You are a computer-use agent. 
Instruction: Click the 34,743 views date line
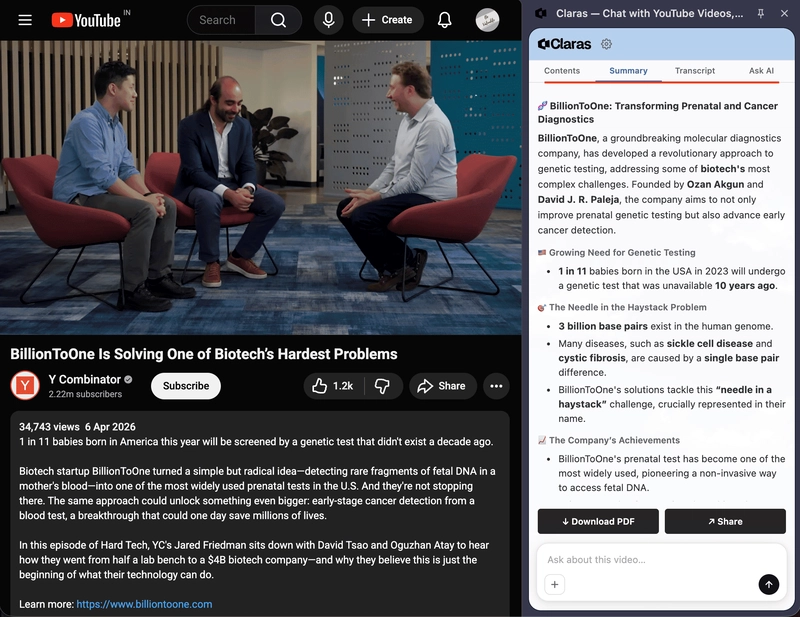coord(77,427)
